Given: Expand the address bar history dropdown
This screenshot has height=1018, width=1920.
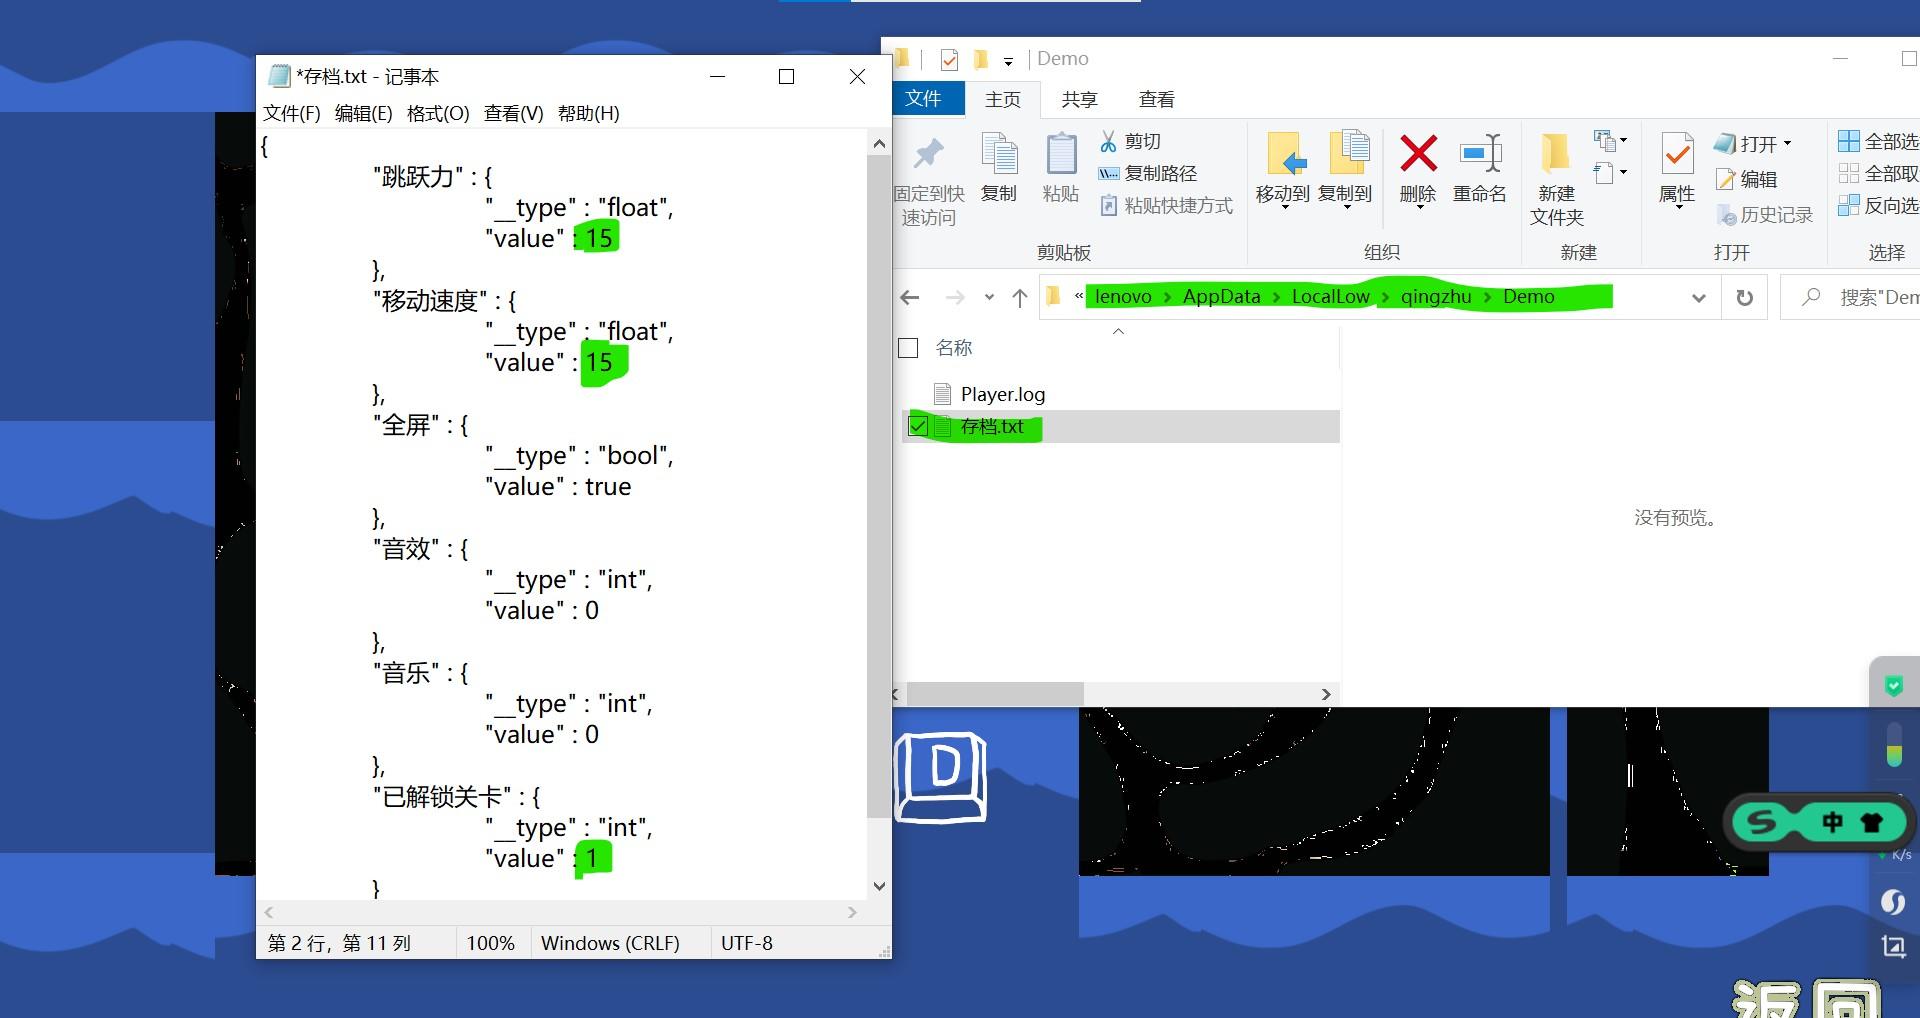Looking at the screenshot, I should 1698,298.
